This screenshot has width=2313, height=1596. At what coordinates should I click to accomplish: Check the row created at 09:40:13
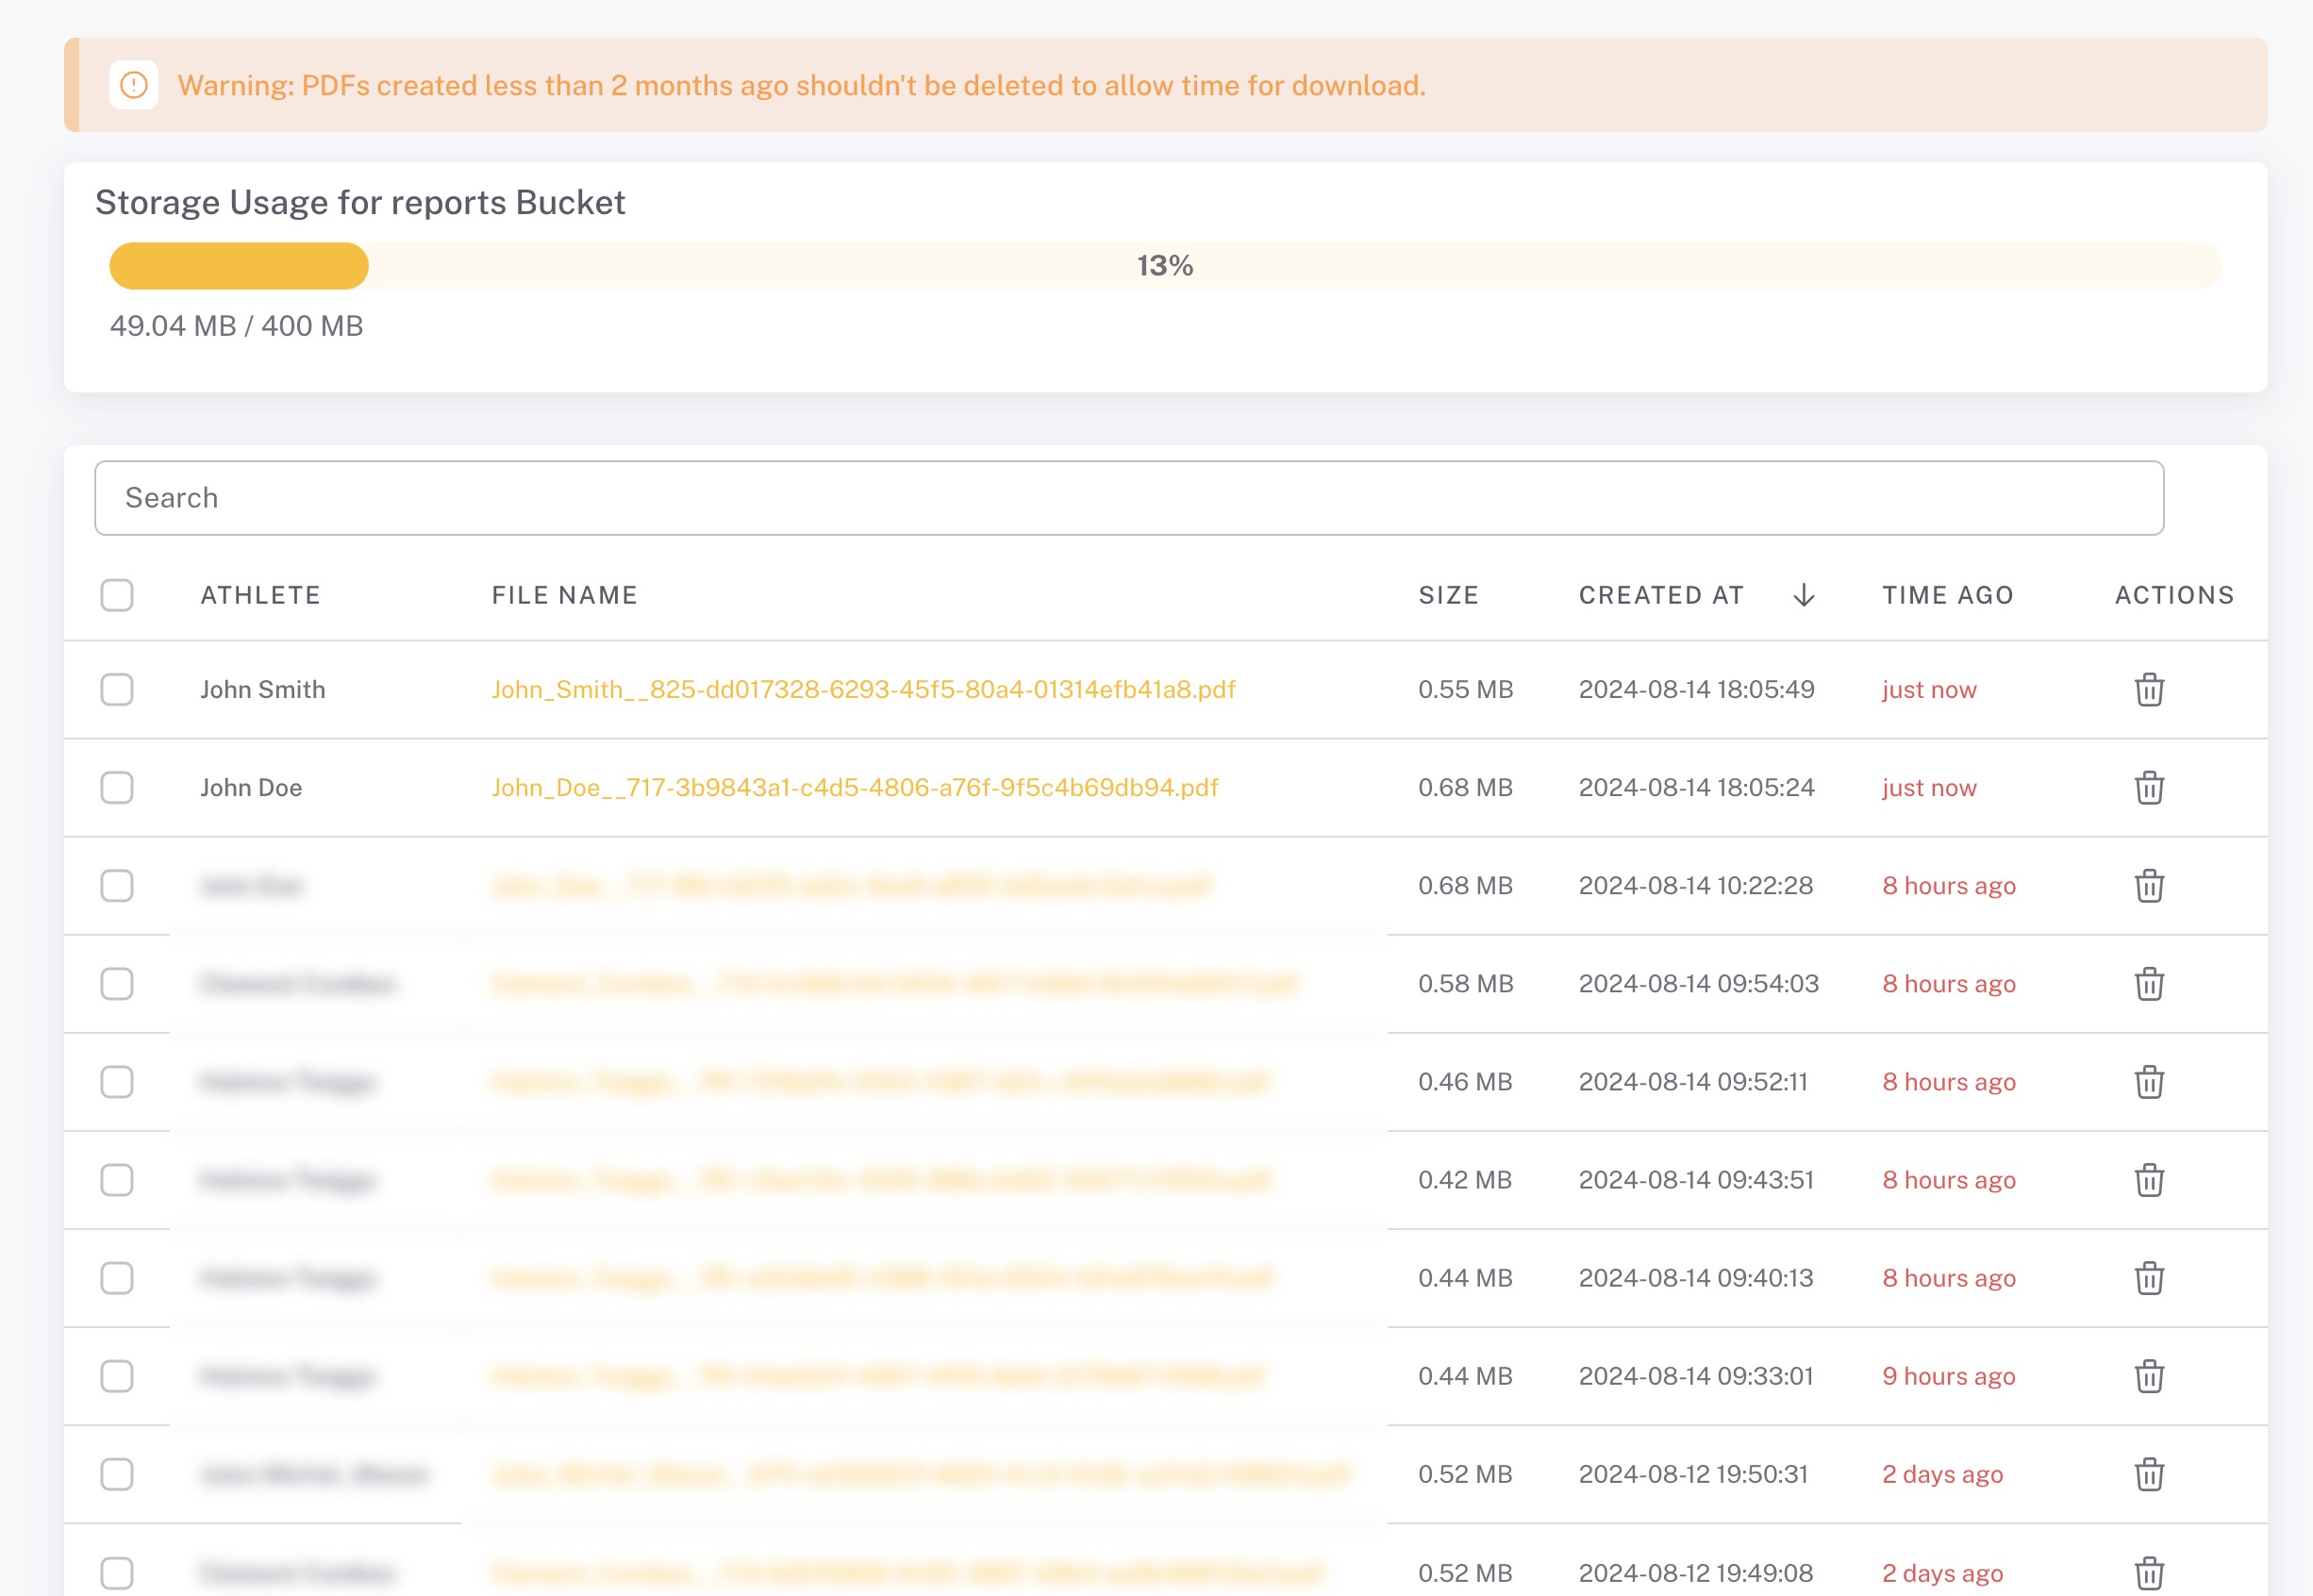[117, 1277]
